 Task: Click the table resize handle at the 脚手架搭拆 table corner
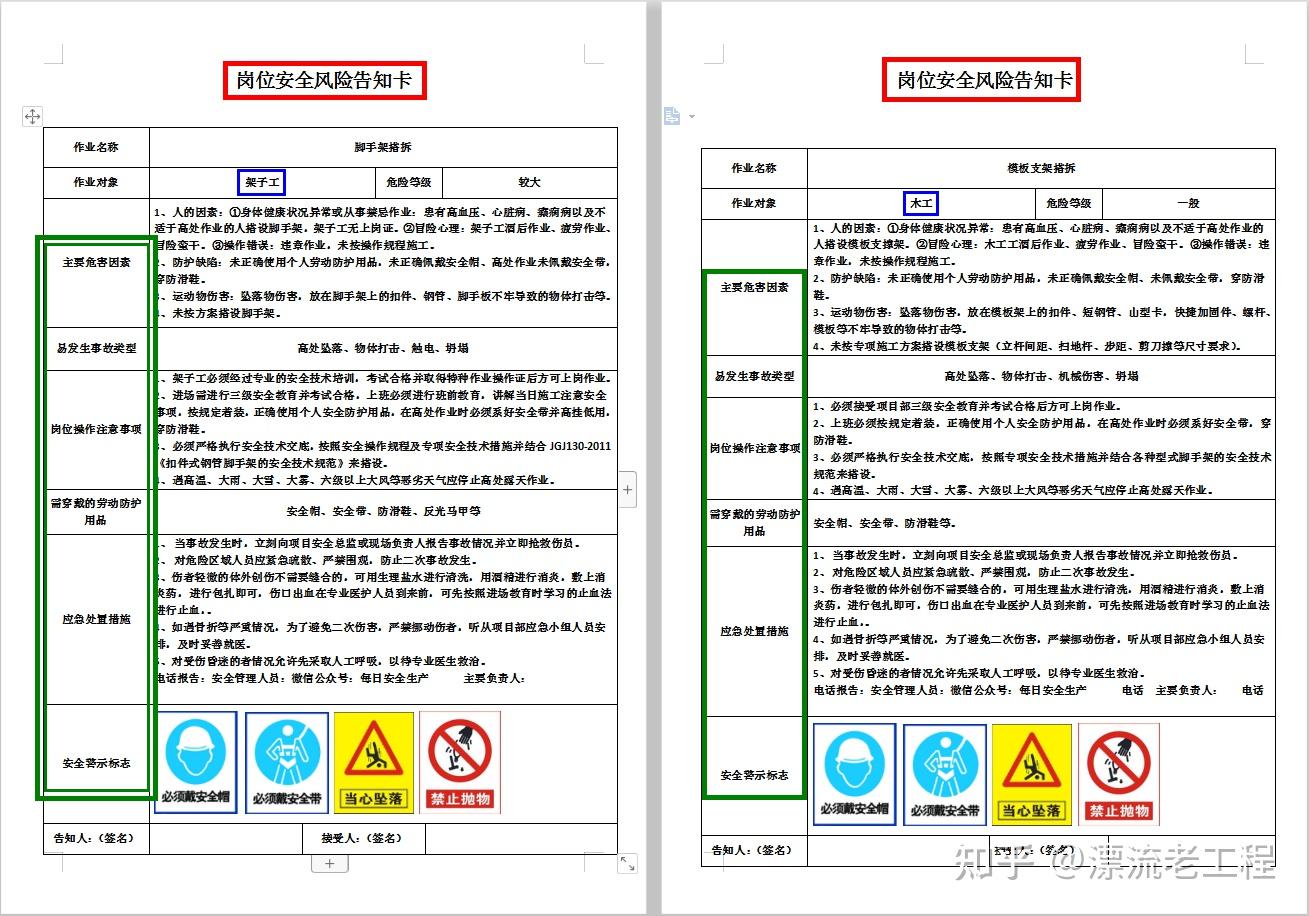click(x=628, y=863)
